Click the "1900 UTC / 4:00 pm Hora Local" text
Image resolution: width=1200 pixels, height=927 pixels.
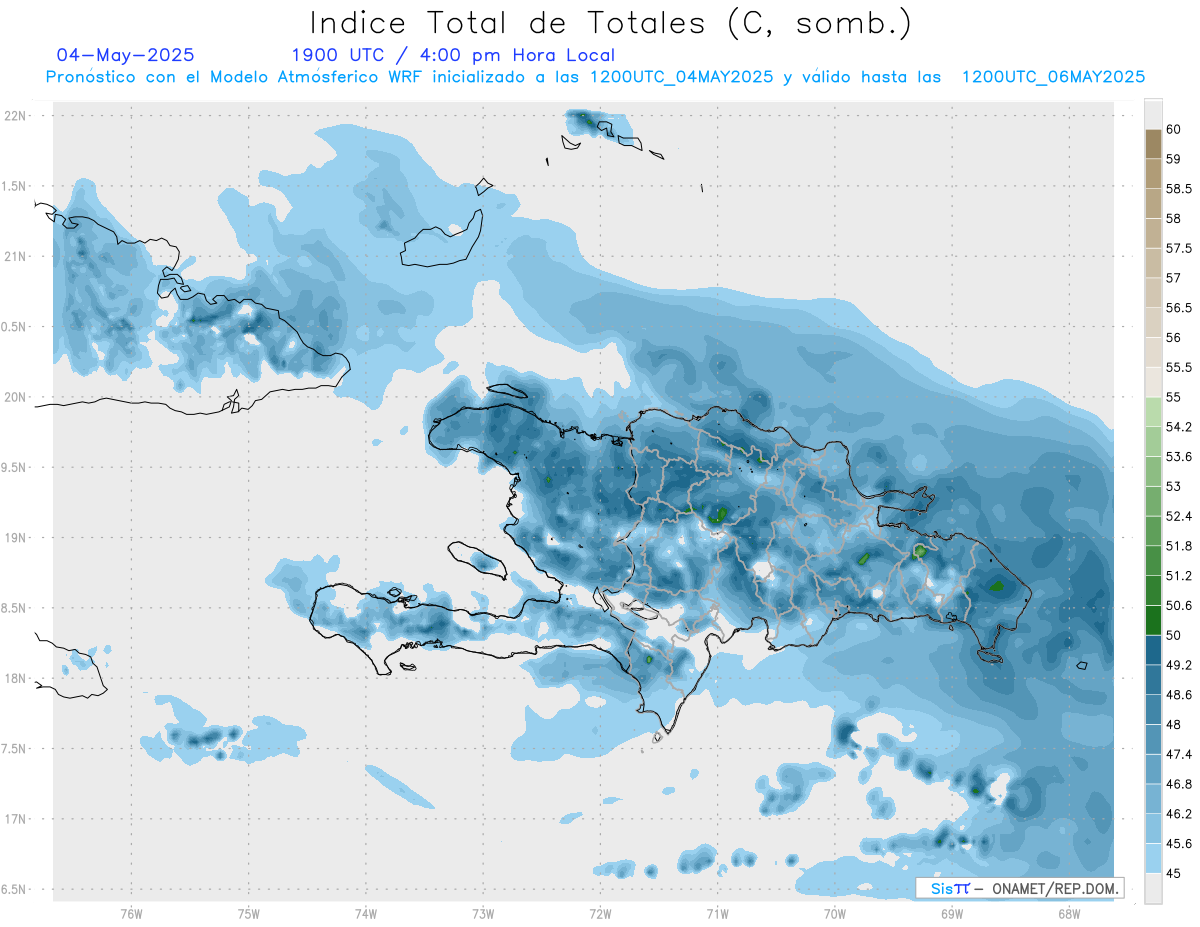pos(453,56)
